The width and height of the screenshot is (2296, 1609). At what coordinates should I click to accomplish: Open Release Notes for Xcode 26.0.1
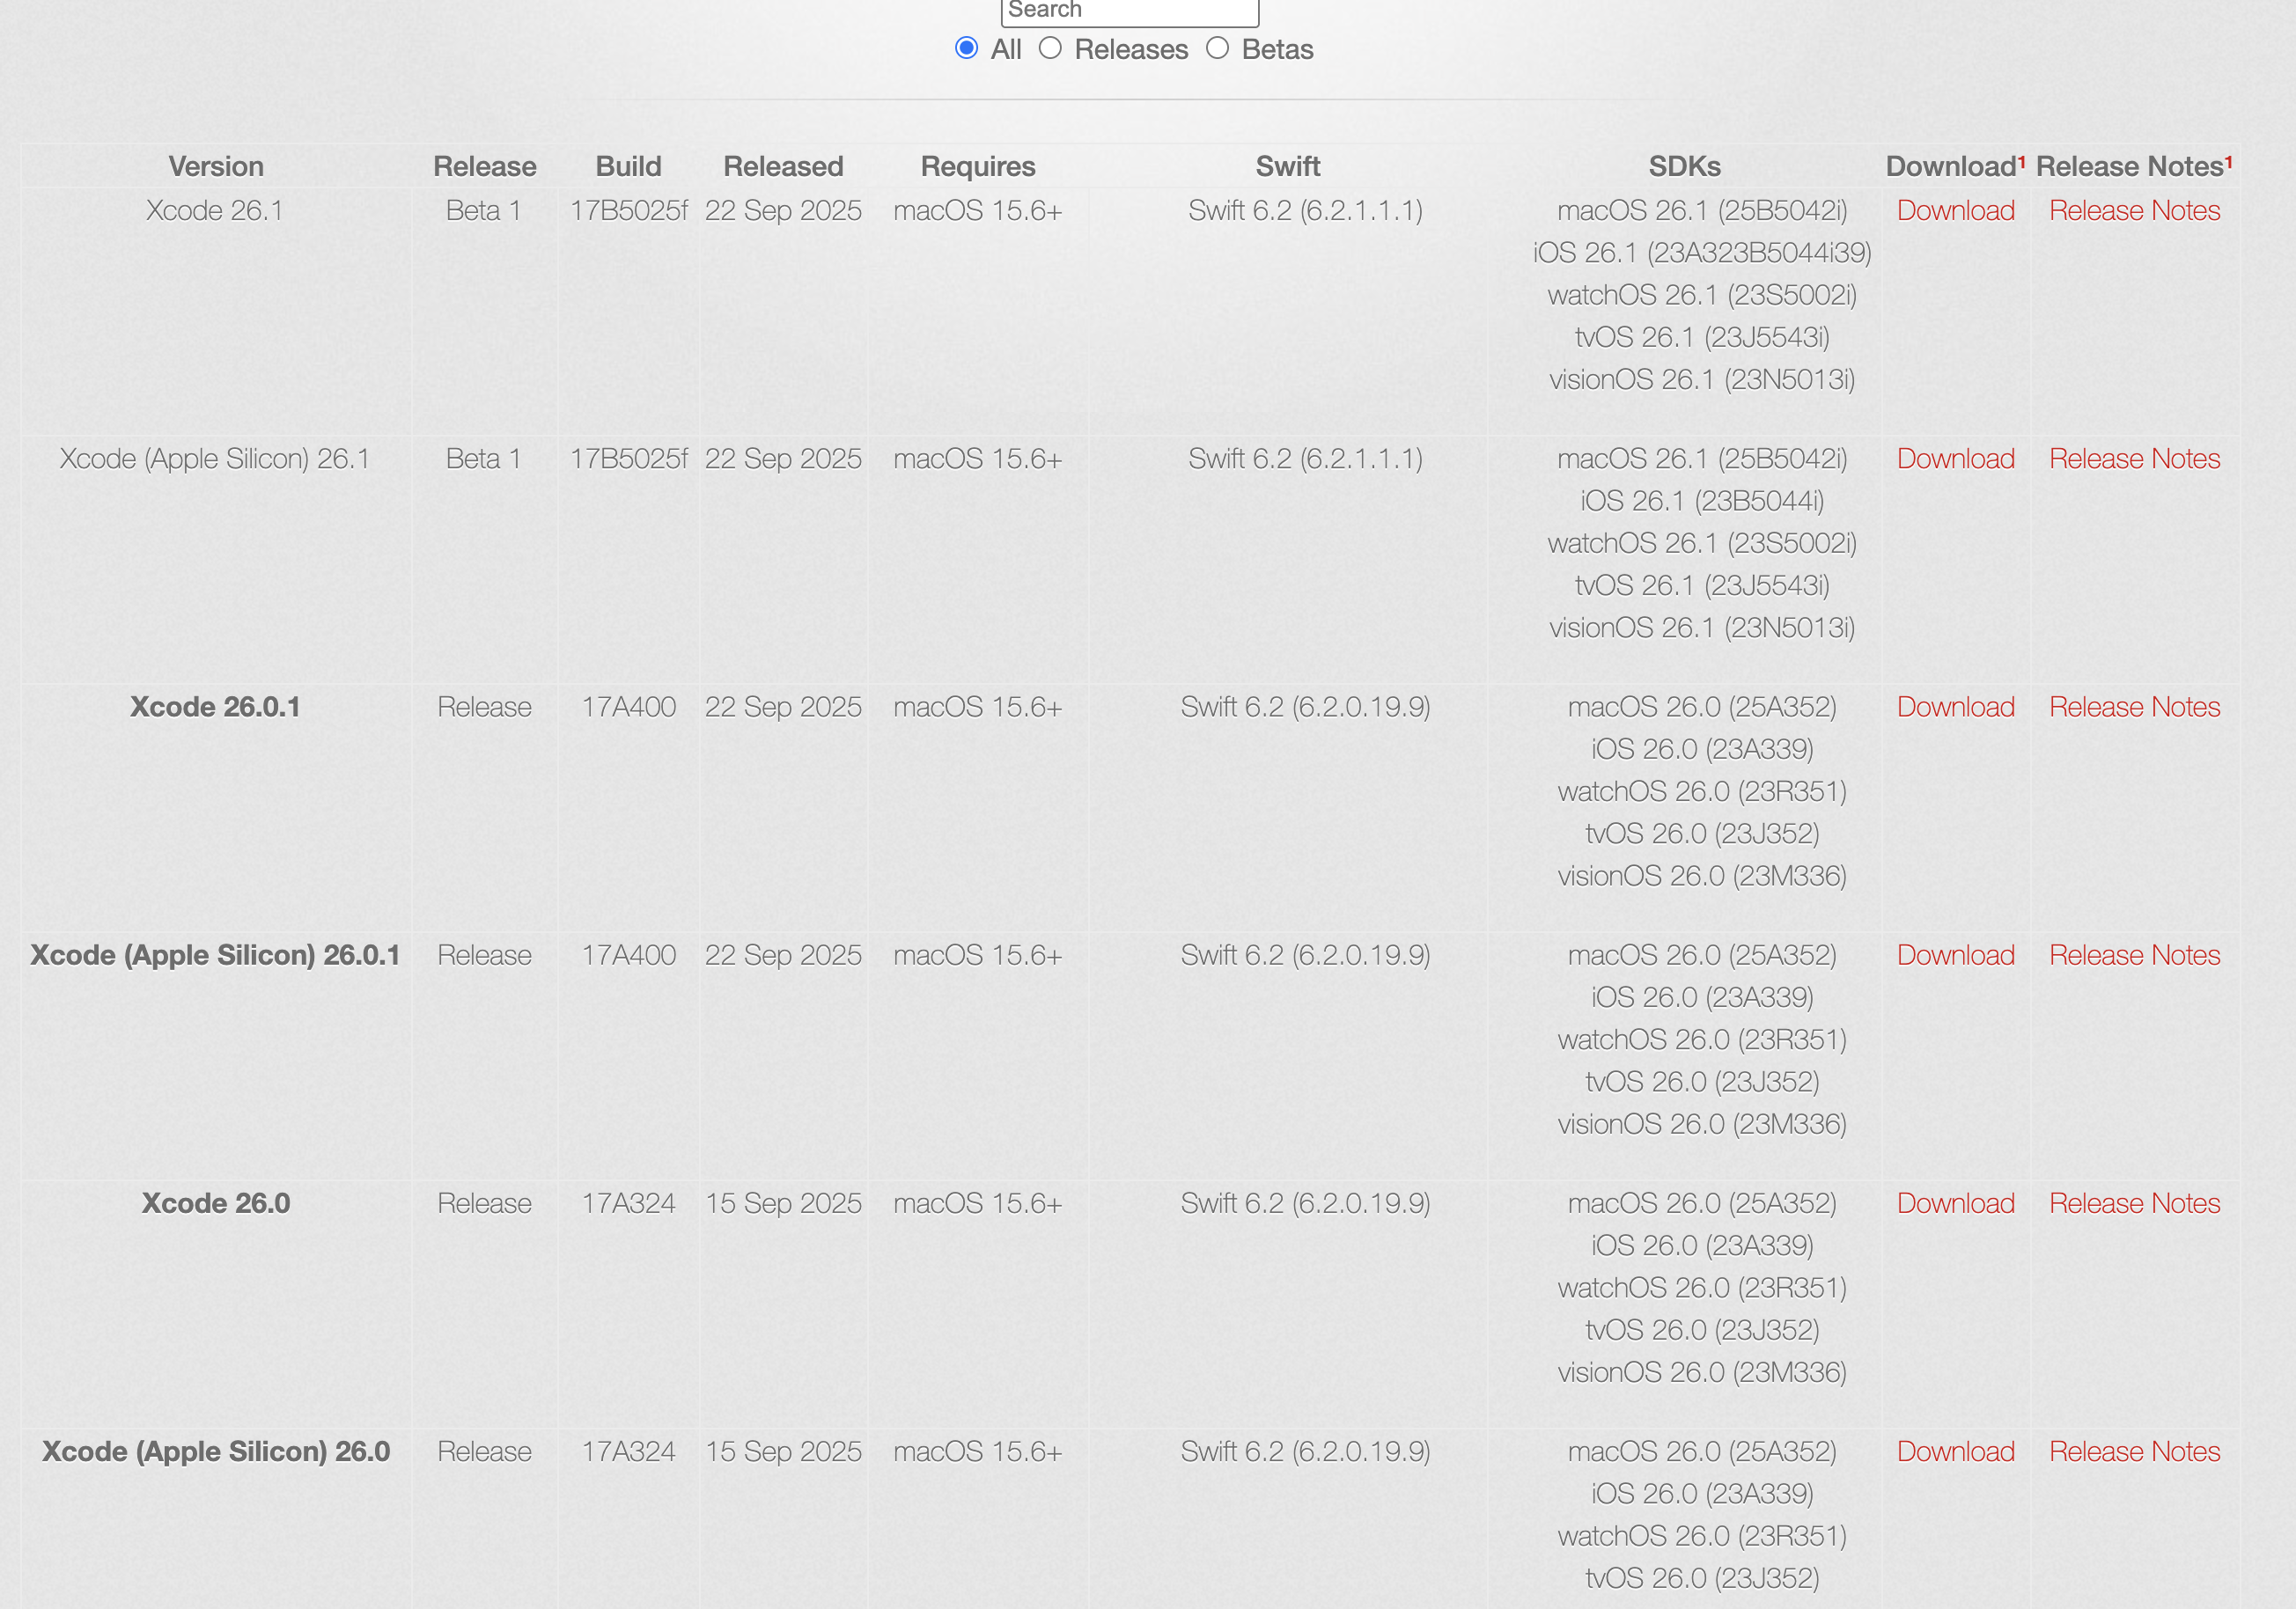[2134, 707]
